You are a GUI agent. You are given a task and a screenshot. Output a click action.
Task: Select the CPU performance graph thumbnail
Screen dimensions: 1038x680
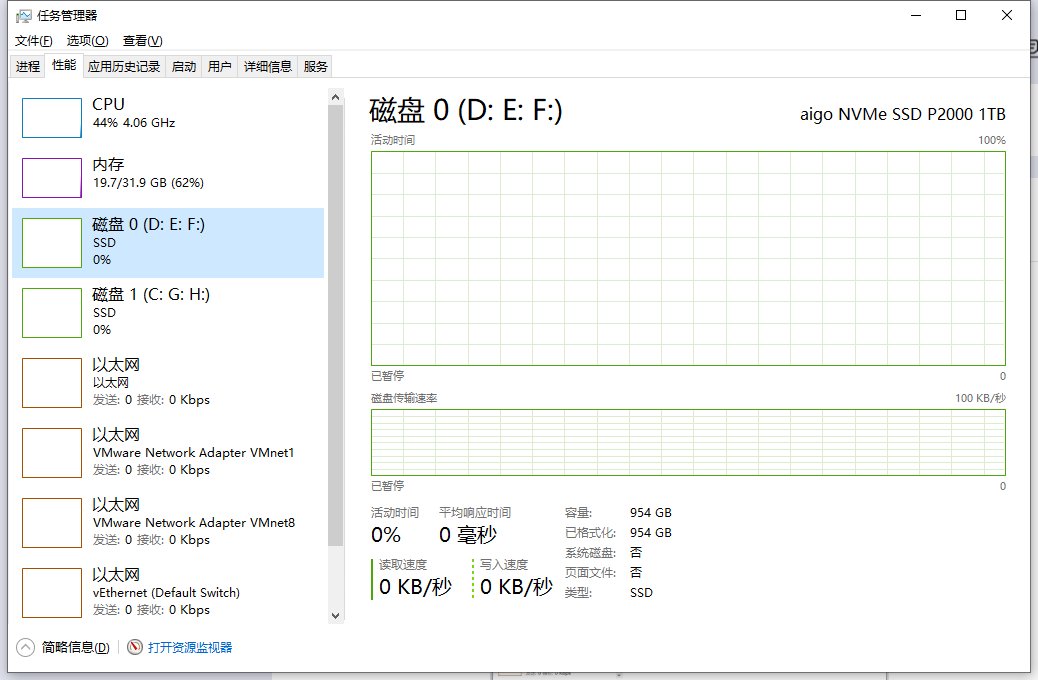(52, 118)
